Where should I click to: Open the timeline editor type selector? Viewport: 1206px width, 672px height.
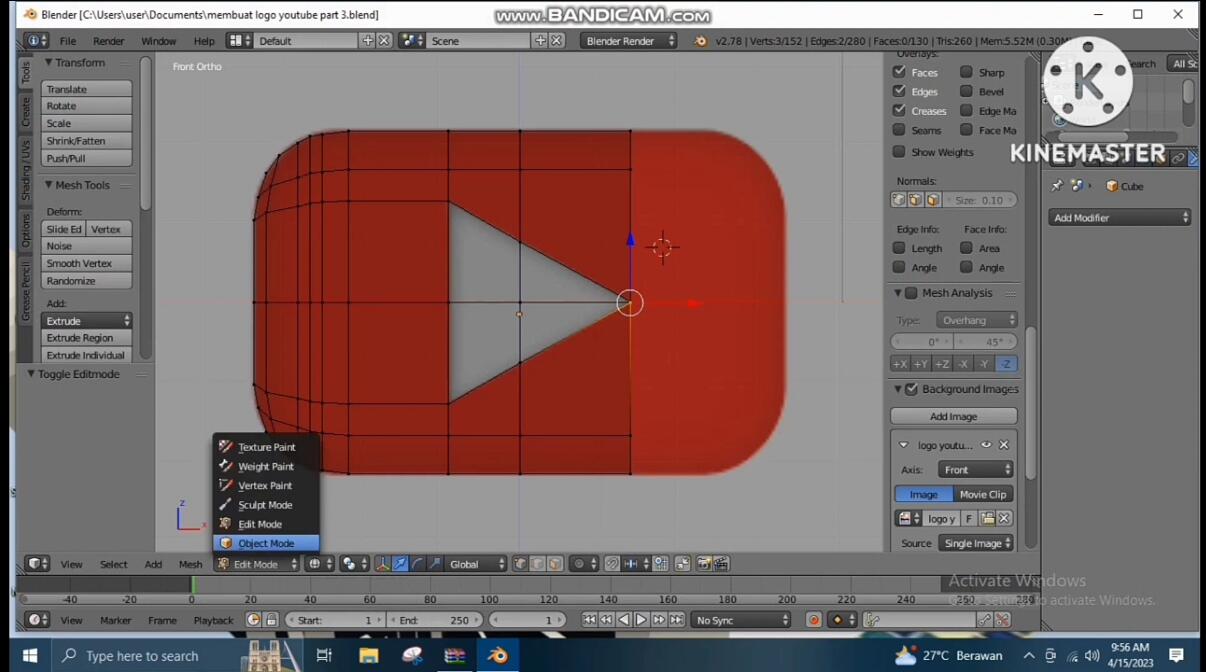coord(38,620)
